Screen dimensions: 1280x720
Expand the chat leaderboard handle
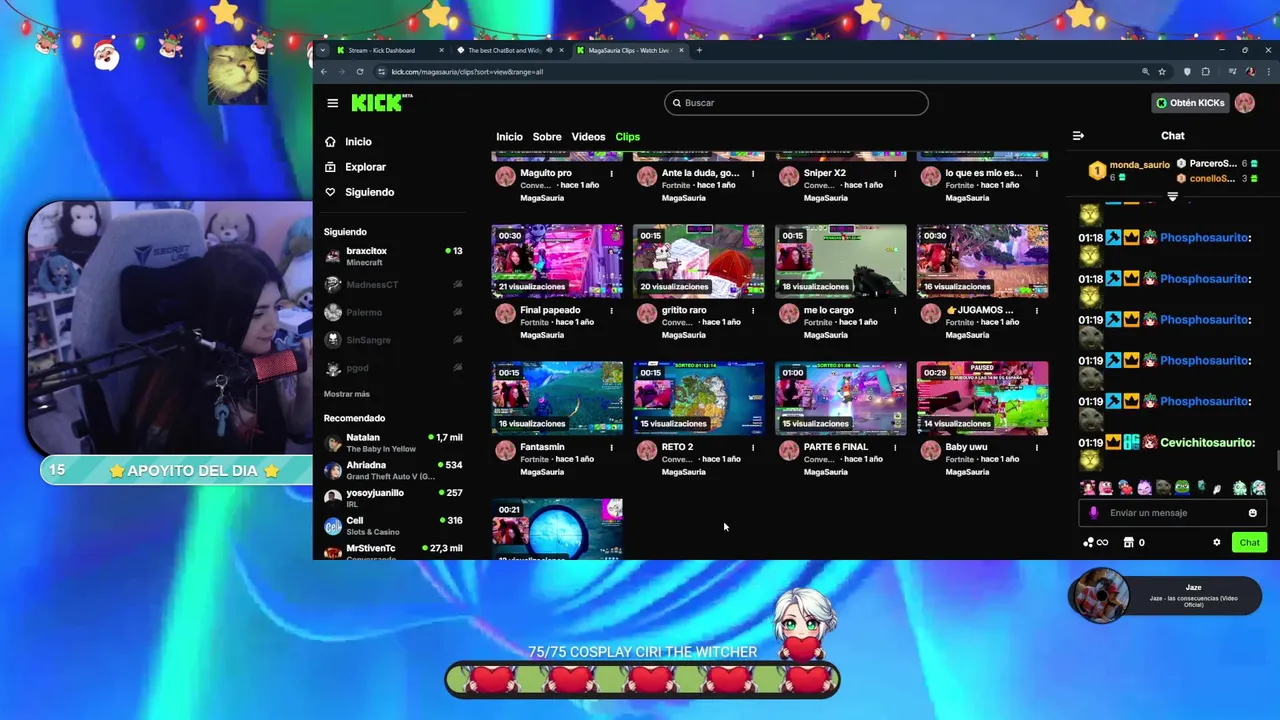tap(1173, 197)
